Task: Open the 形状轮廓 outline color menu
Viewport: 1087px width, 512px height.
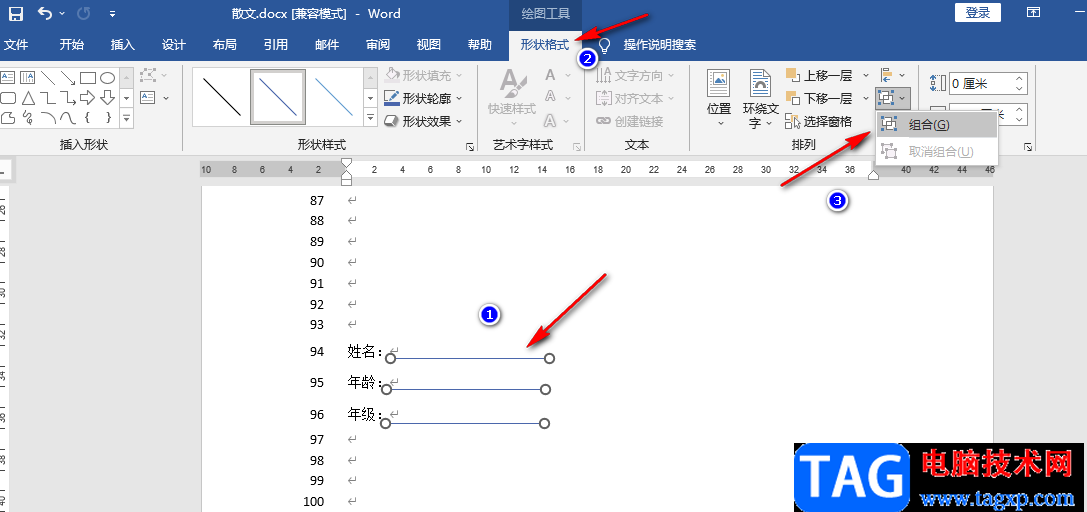Action: [423, 98]
